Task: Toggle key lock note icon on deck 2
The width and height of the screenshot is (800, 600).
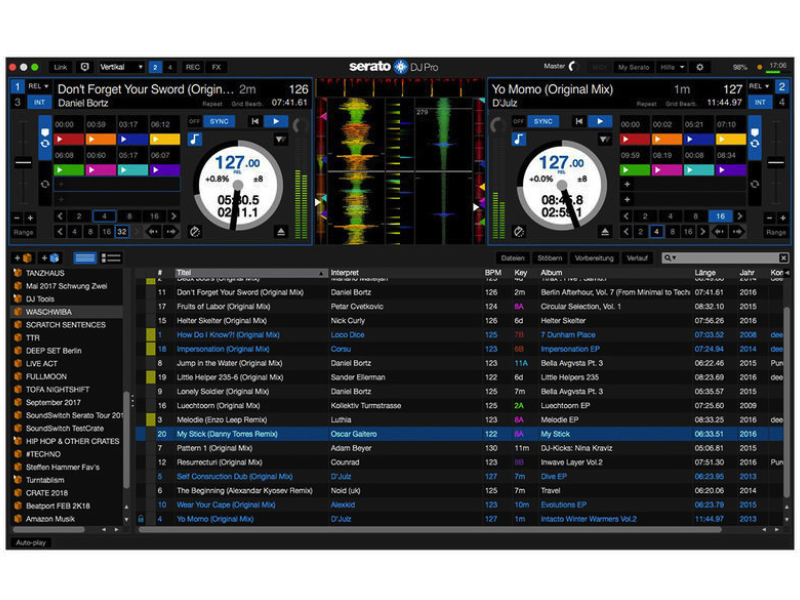Action: [518, 139]
